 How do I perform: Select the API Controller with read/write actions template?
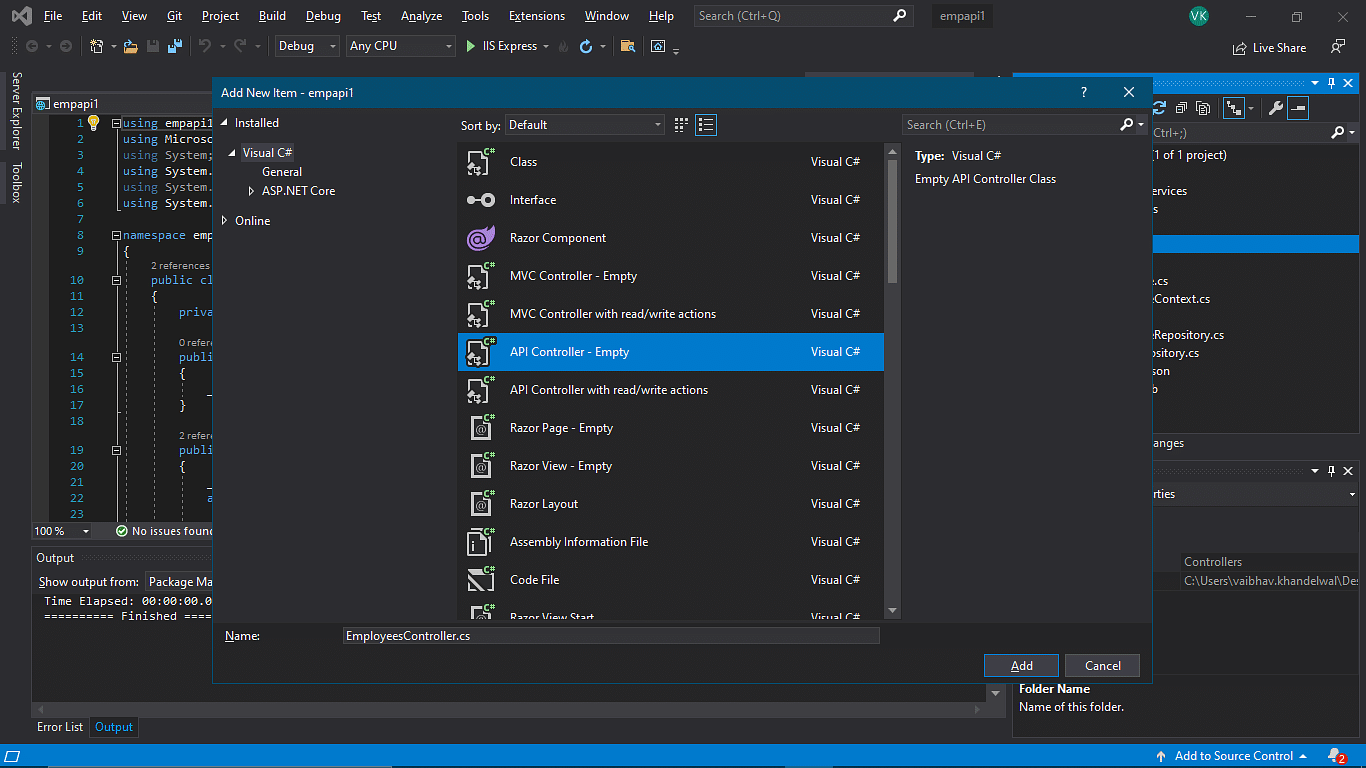click(671, 390)
